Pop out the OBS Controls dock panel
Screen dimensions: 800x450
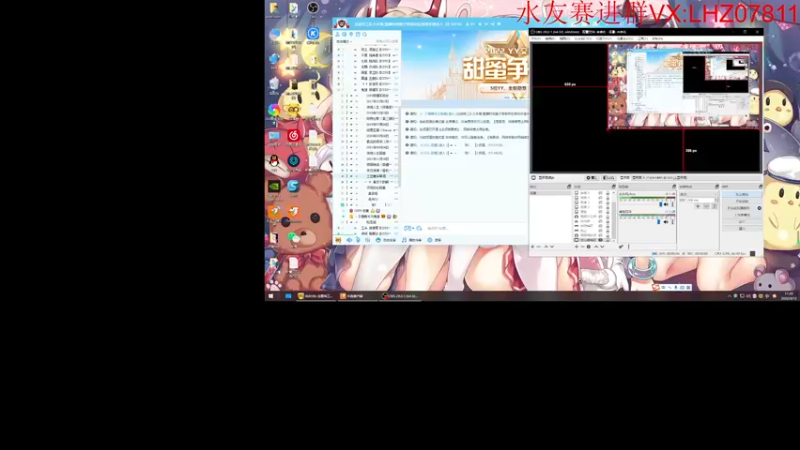(761, 187)
